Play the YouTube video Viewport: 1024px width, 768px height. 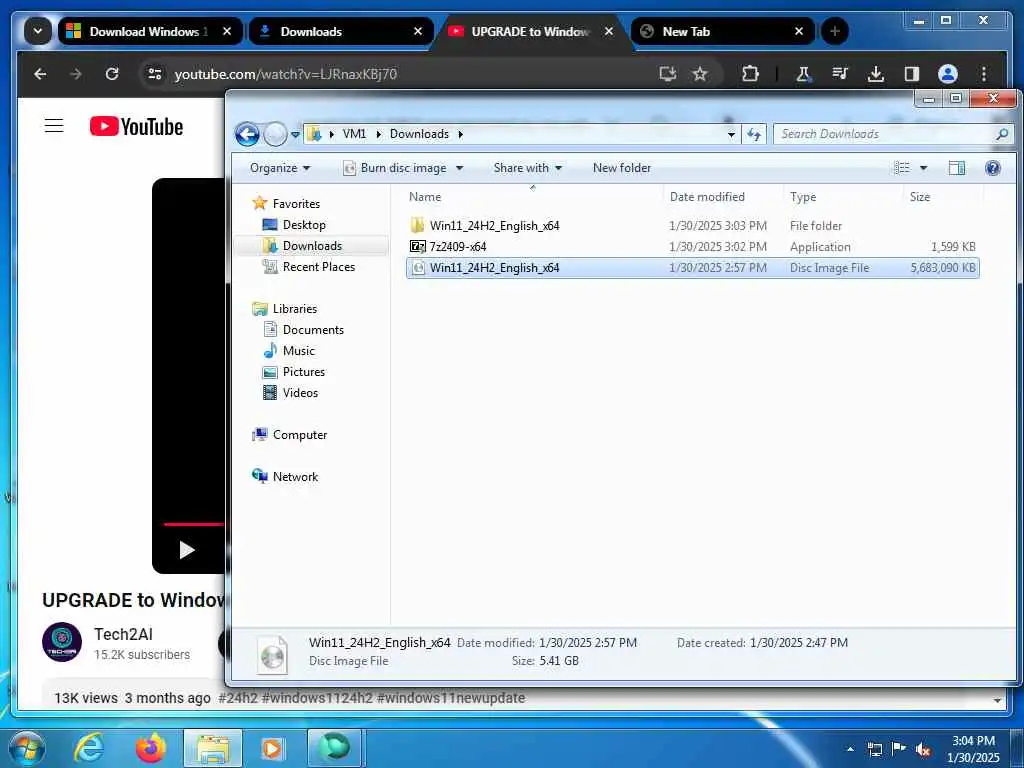(187, 550)
